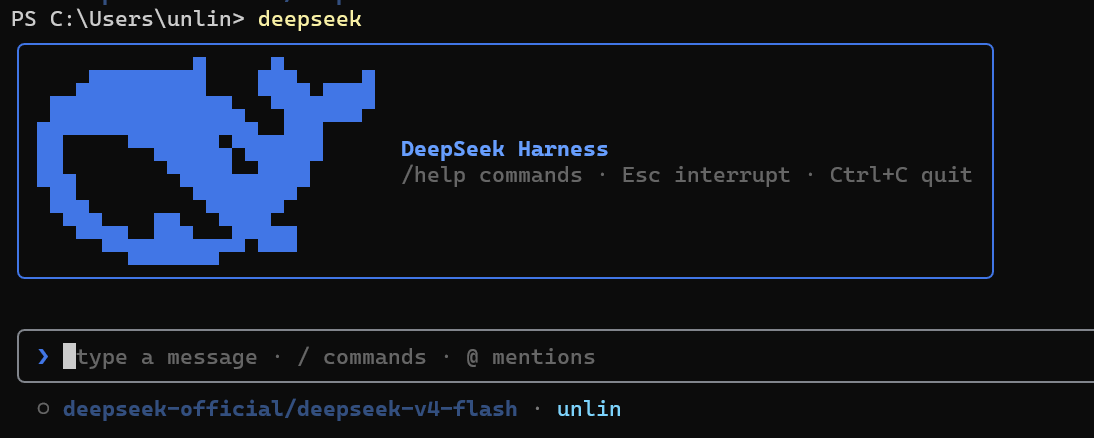Select the deepseek-official/deepseek-v4-flash model label
Screen dimensions: 1094x438
(x=290, y=409)
